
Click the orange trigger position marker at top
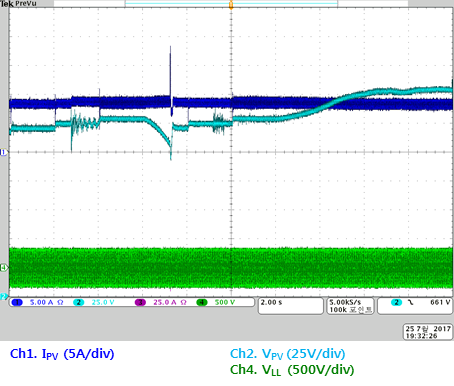[231, 5]
